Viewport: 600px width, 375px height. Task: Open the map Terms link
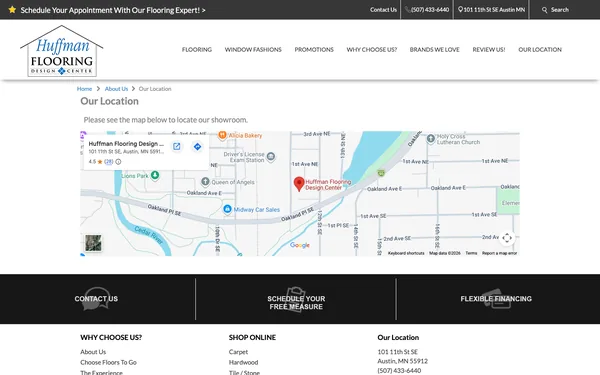click(471, 253)
